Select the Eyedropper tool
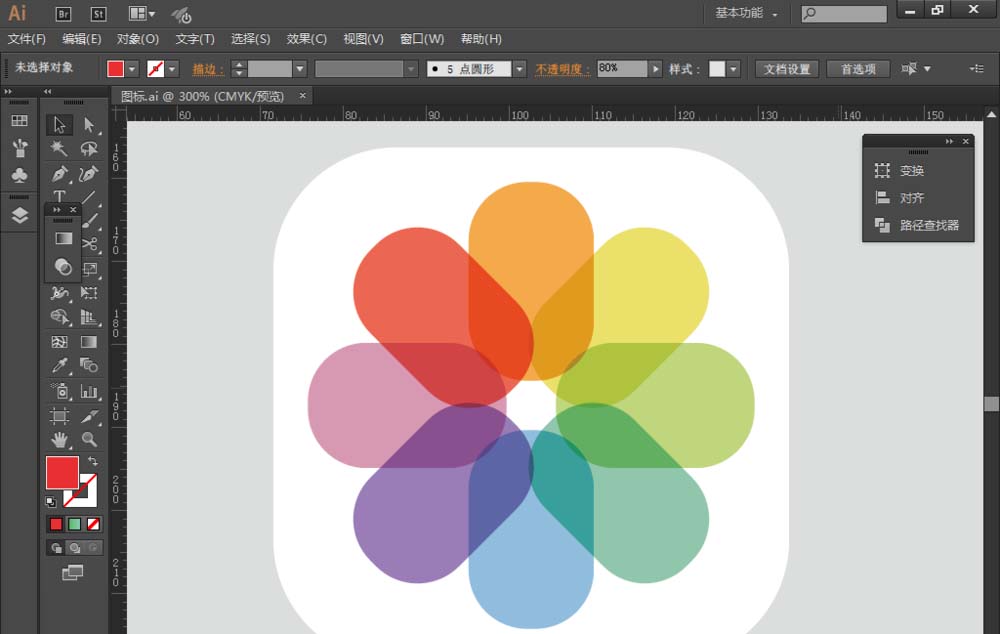Viewport: 1000px width, 634px height. 59,365
